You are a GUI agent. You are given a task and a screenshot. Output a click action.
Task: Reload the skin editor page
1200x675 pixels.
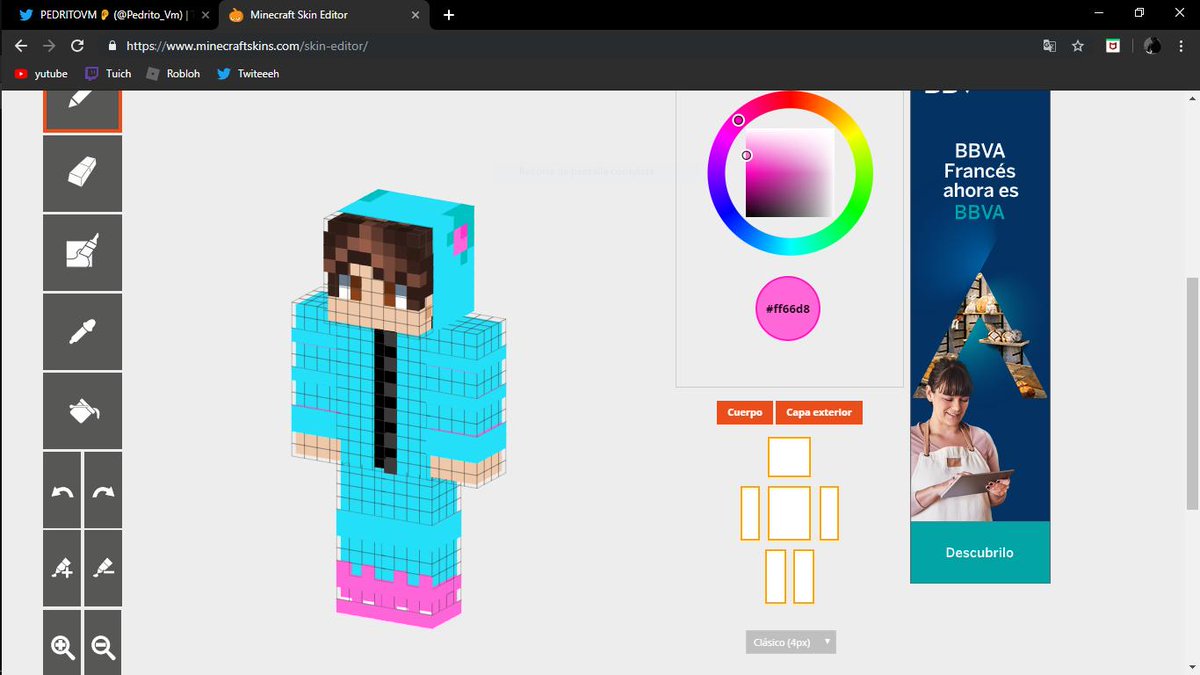click(x=77, y=46)
